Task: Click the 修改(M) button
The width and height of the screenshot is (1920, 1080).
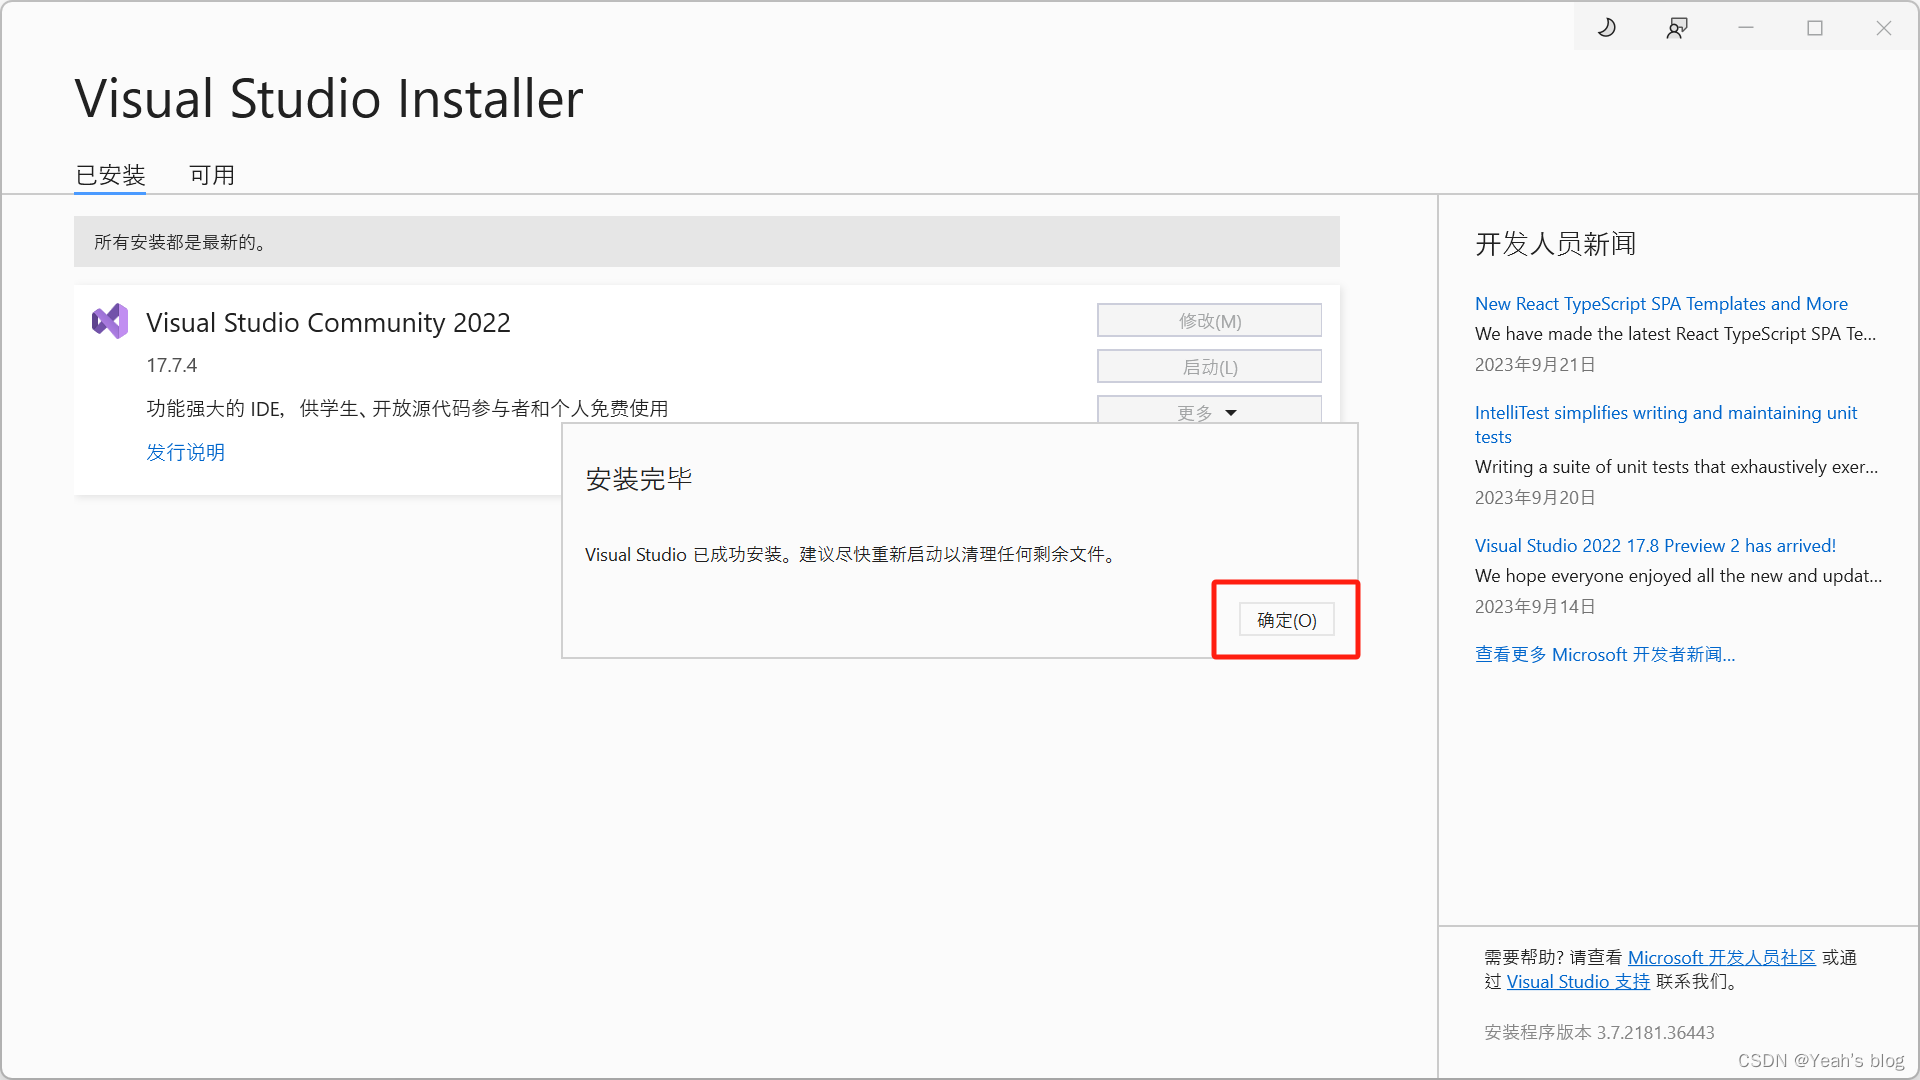Action: point(1208,320)
